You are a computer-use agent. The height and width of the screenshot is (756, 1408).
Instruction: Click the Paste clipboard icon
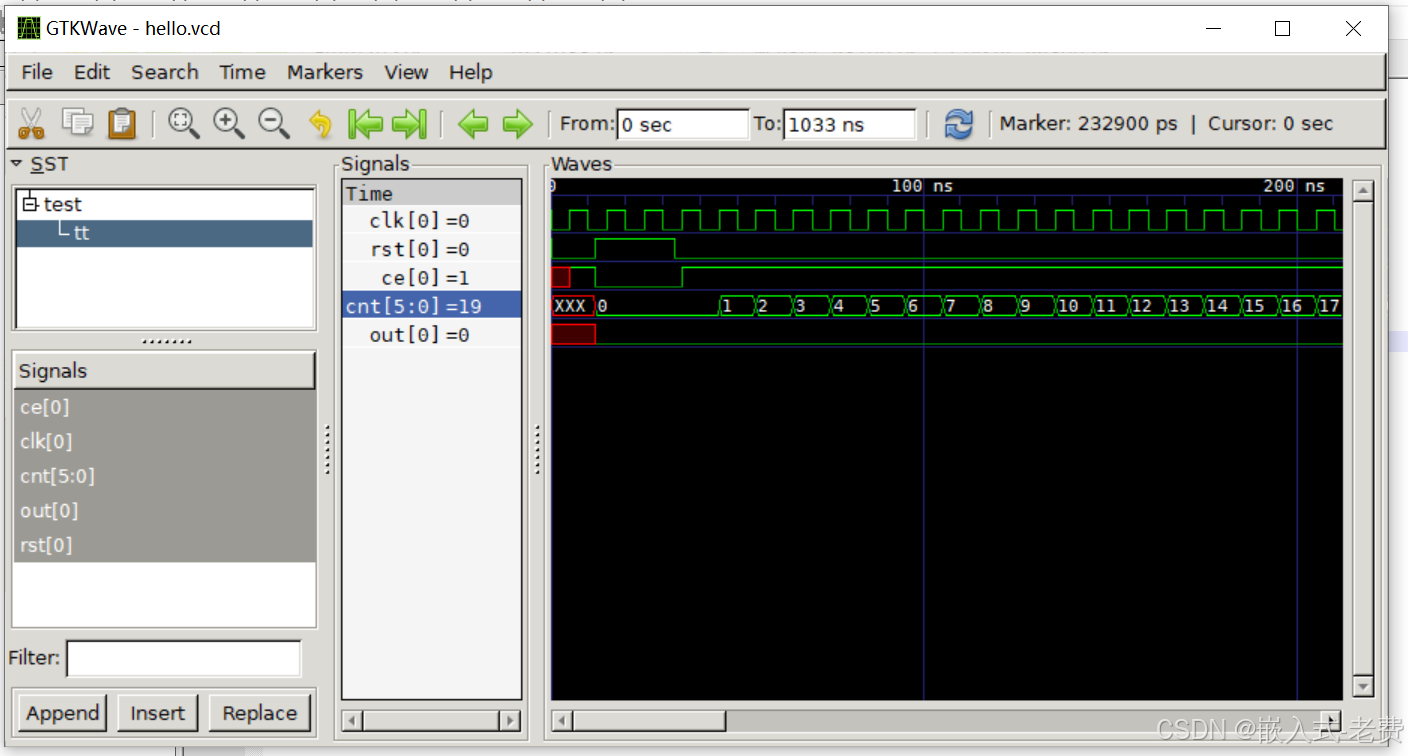tap(122, 123)
